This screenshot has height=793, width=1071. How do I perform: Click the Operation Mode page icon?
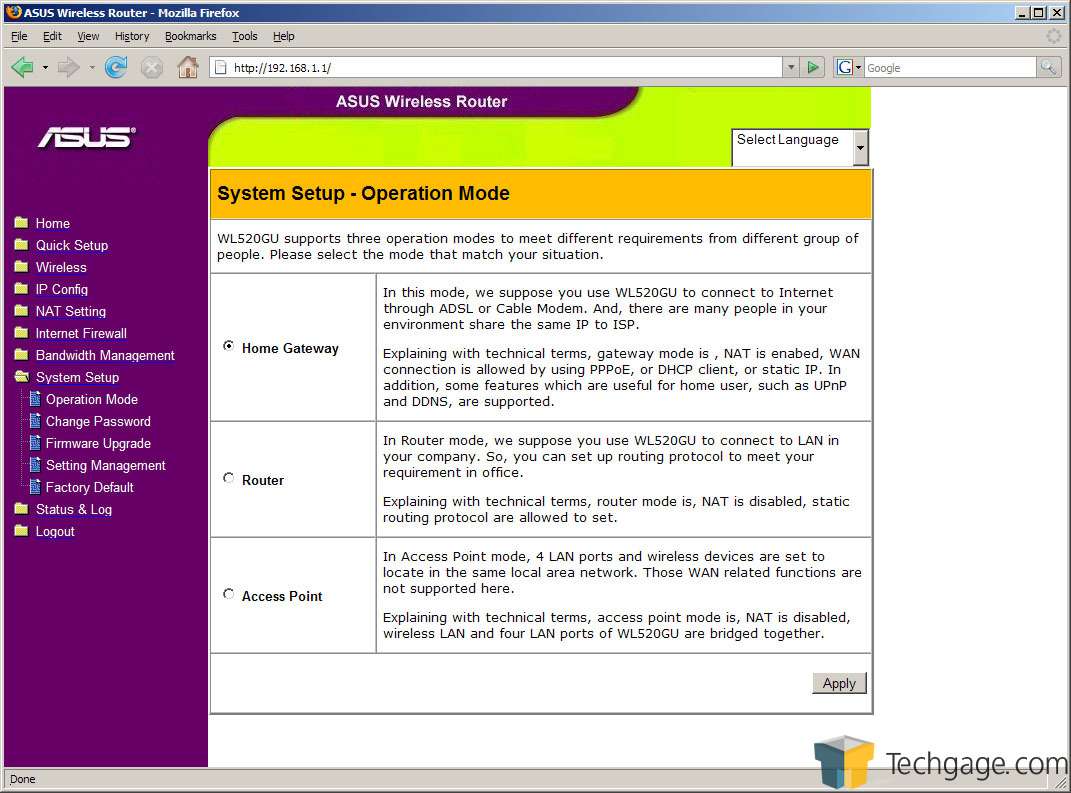point(35,398)
